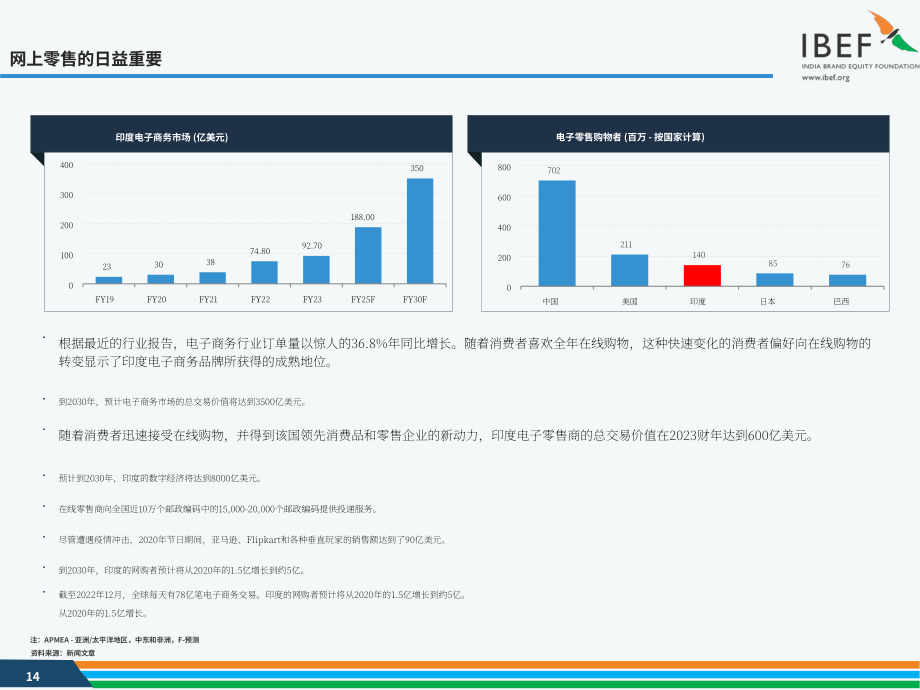Select the 美国 bar in shoppers chart
Viewport: 920px width, 690px height.
pos(630,270)
